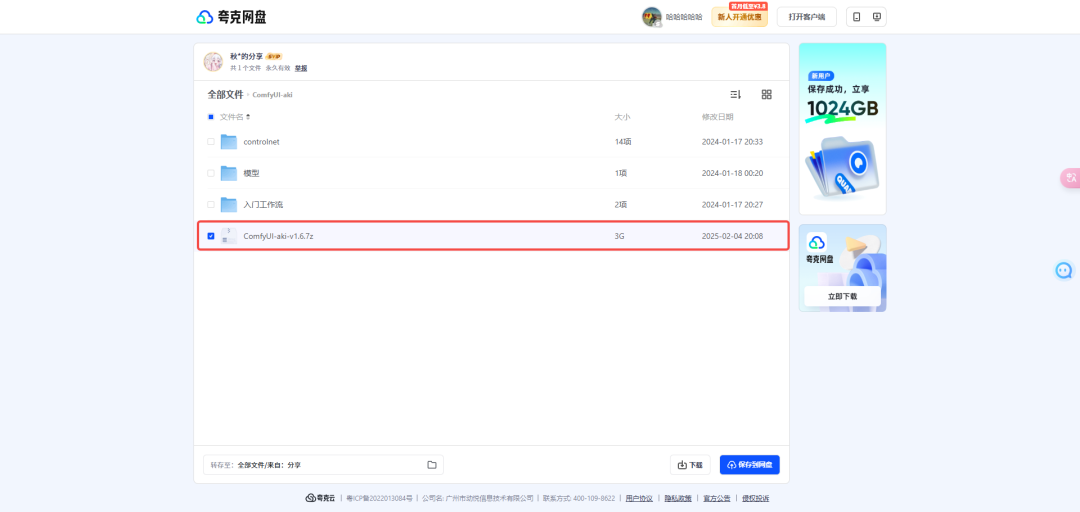
Task: Click the 秋*的分享 sharer name
Action: 247,57
